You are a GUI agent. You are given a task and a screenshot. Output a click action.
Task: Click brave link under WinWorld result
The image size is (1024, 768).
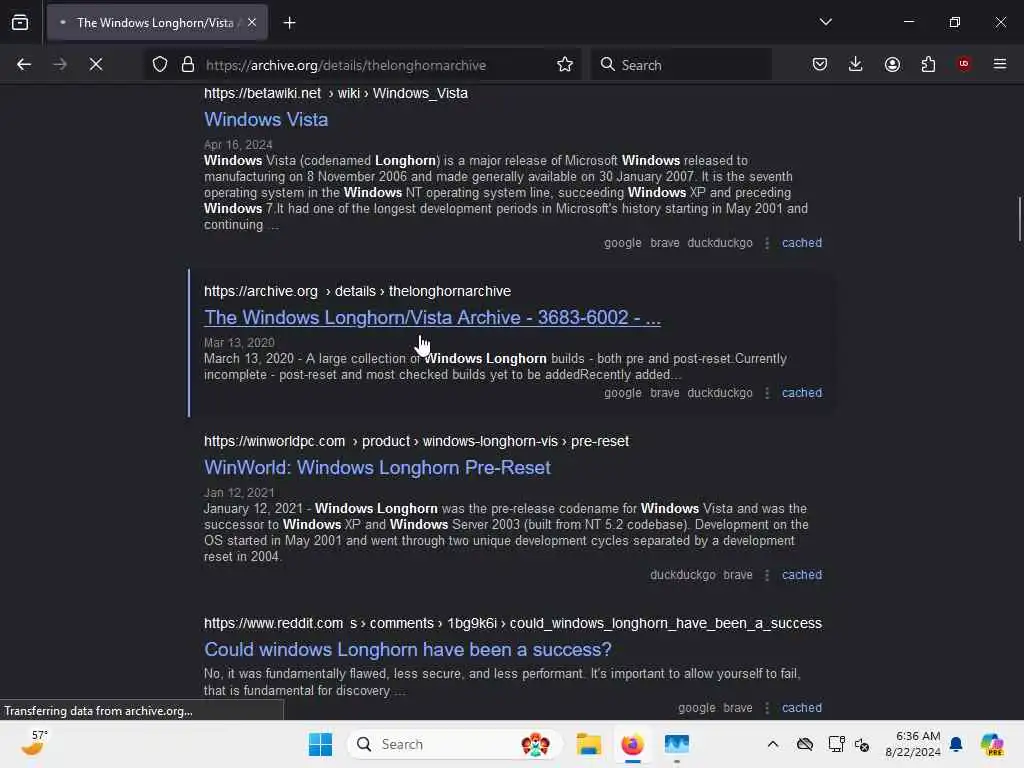point(738,575)
